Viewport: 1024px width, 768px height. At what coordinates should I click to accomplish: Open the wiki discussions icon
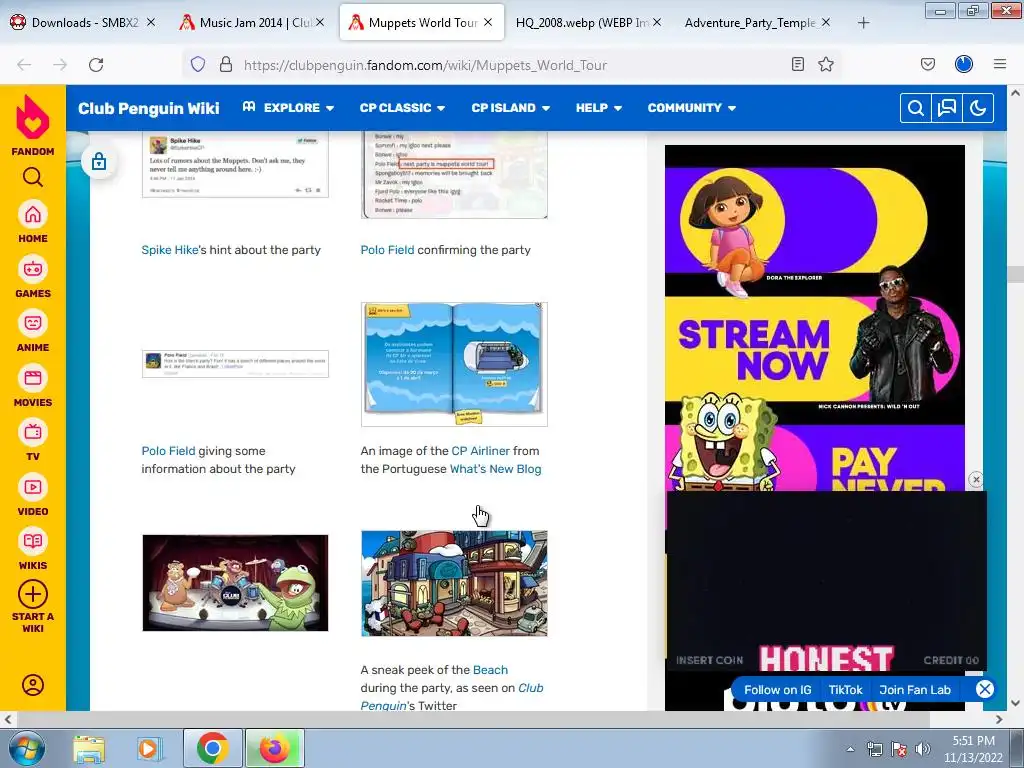pyautogui.click(x=947, y=108)
